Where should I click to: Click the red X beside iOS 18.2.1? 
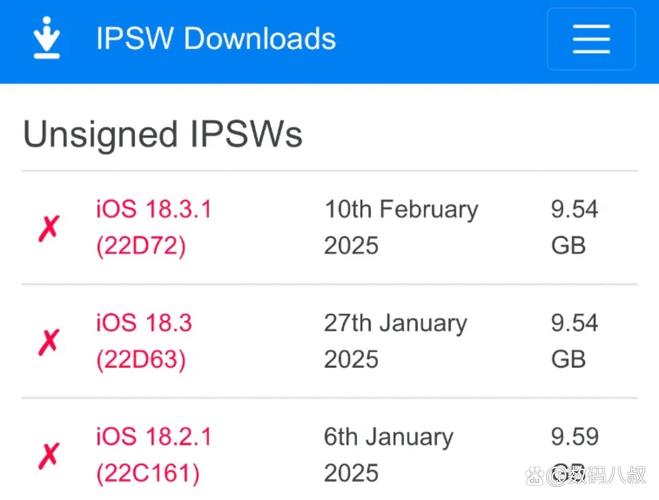(x=48, y=456)
